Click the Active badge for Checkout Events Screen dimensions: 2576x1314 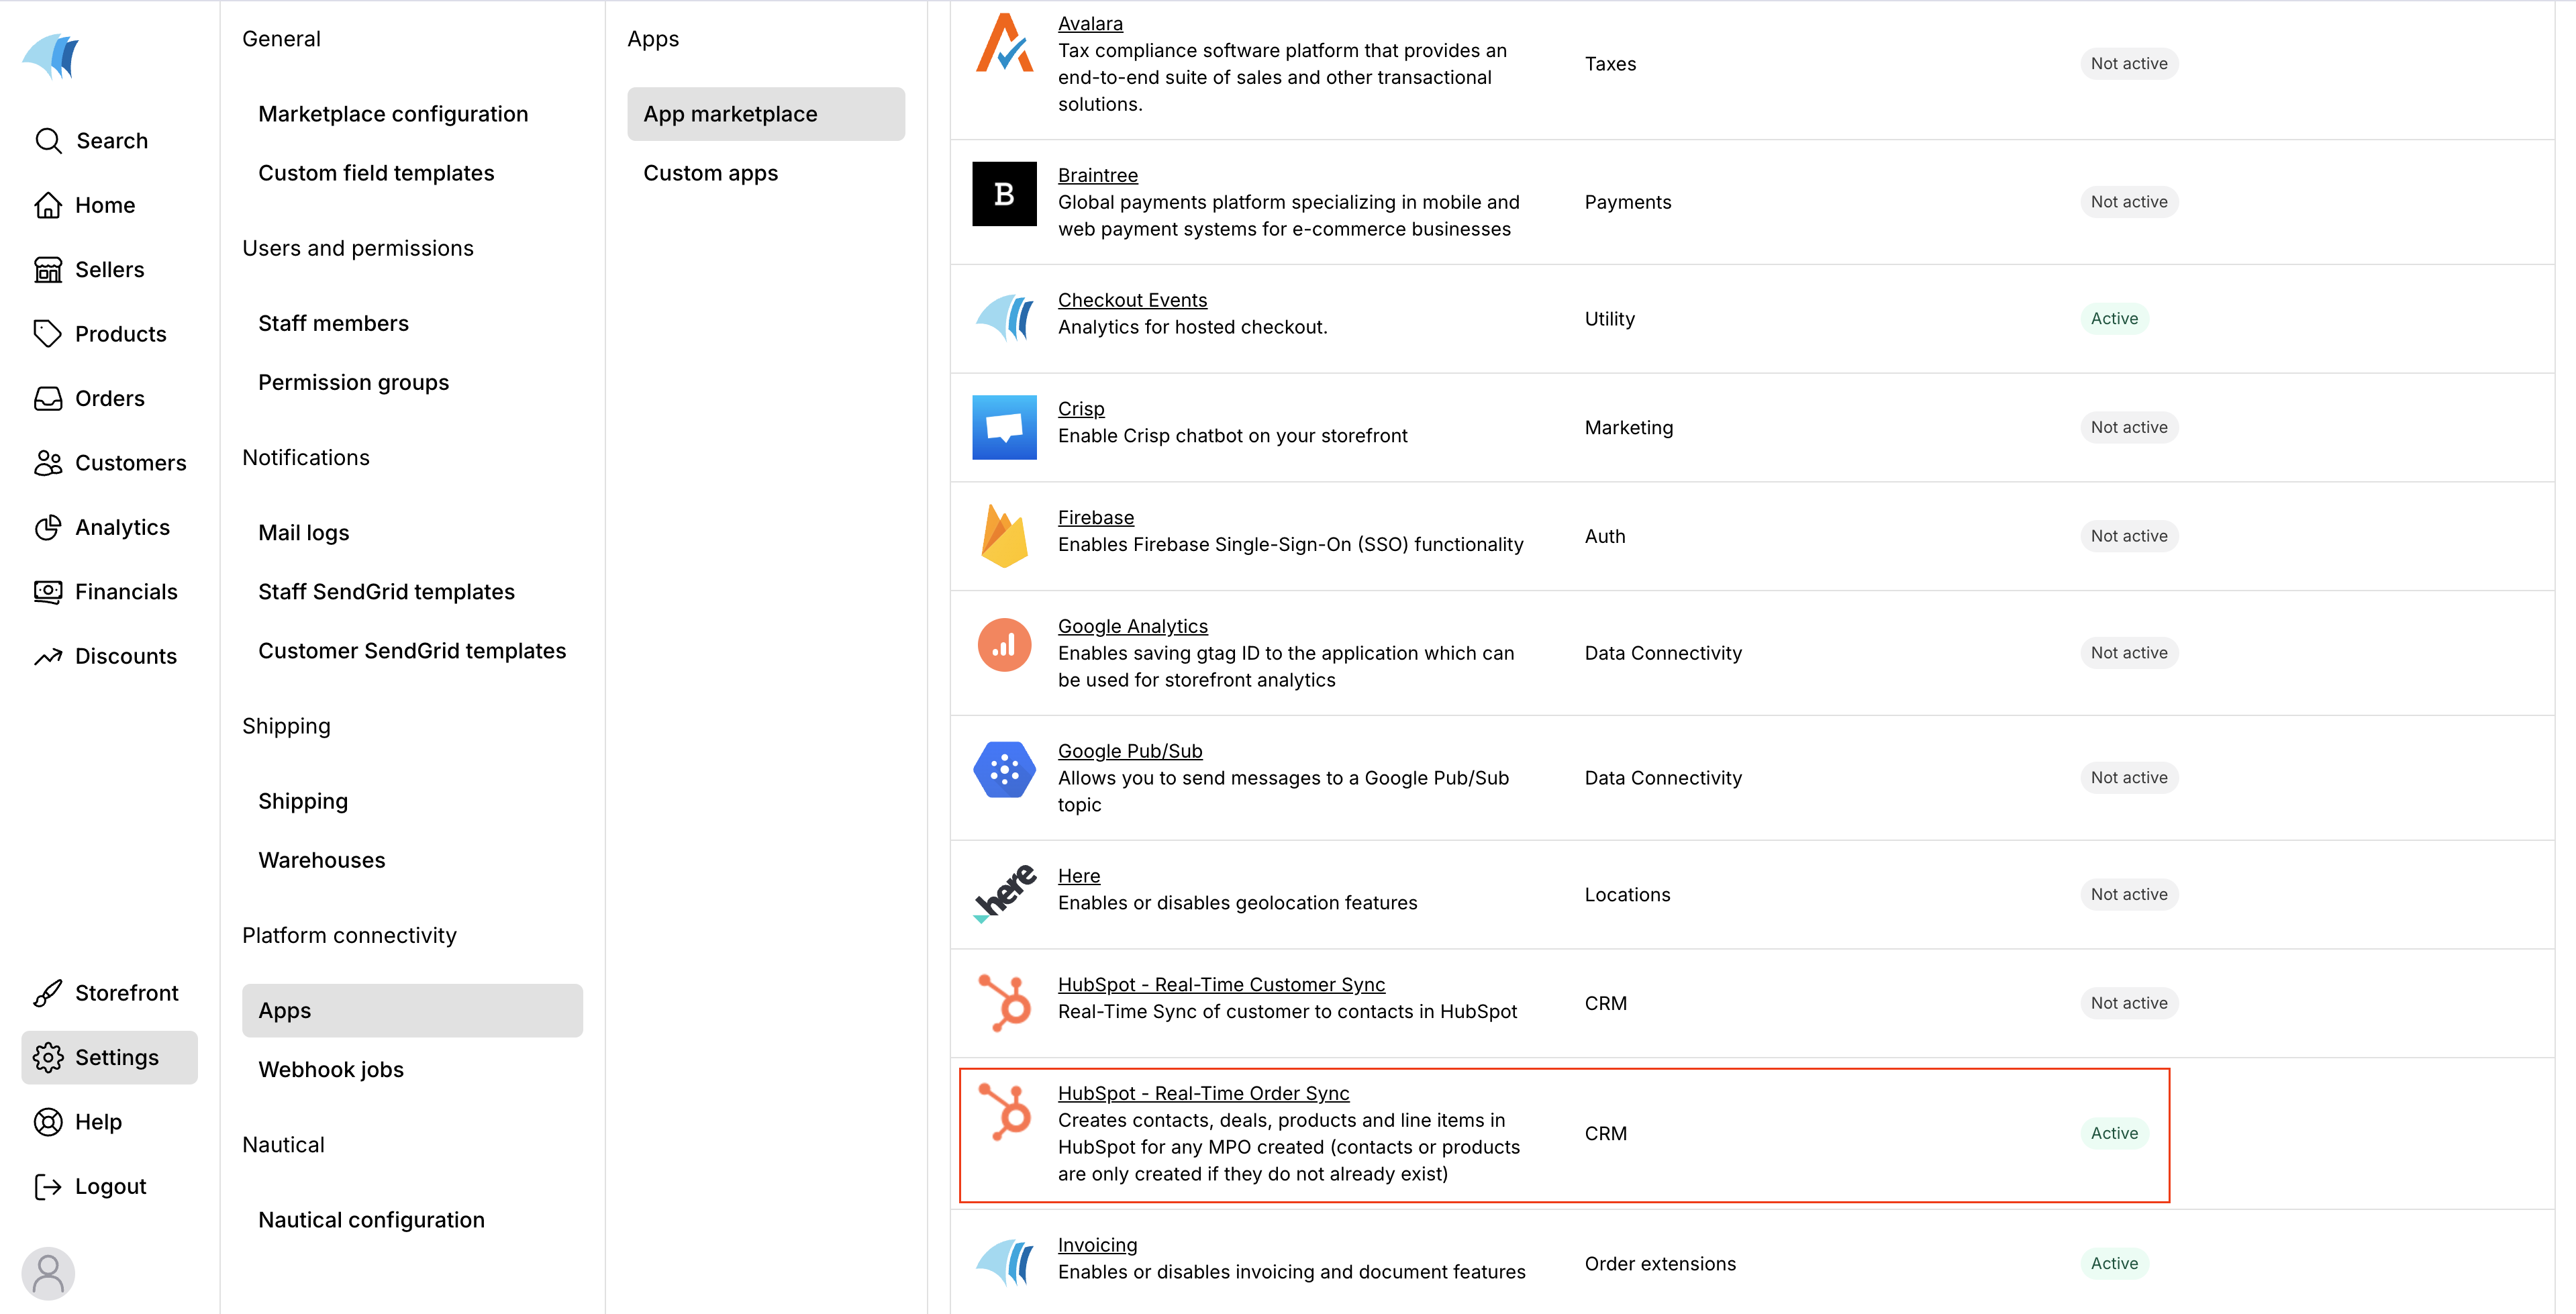click(x=2114, y=318)
